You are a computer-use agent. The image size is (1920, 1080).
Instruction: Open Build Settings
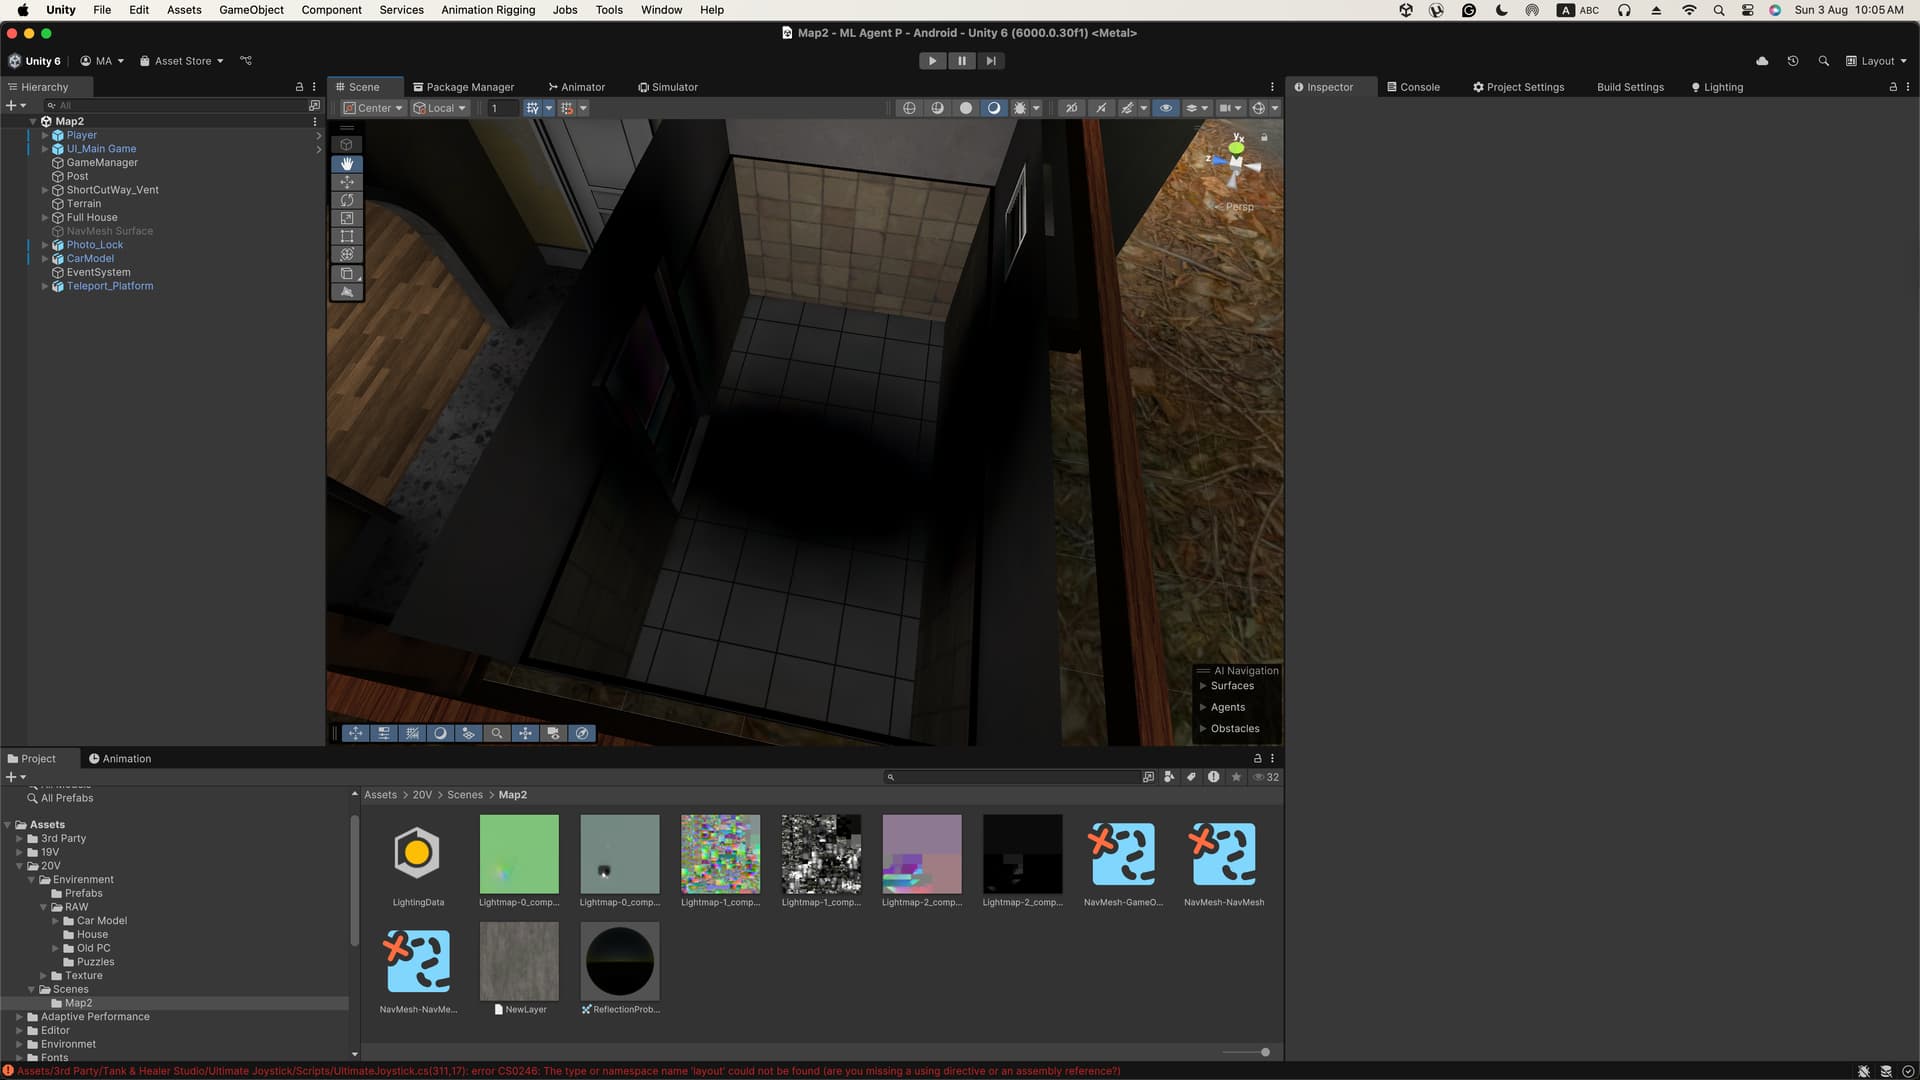[1630, 87]
